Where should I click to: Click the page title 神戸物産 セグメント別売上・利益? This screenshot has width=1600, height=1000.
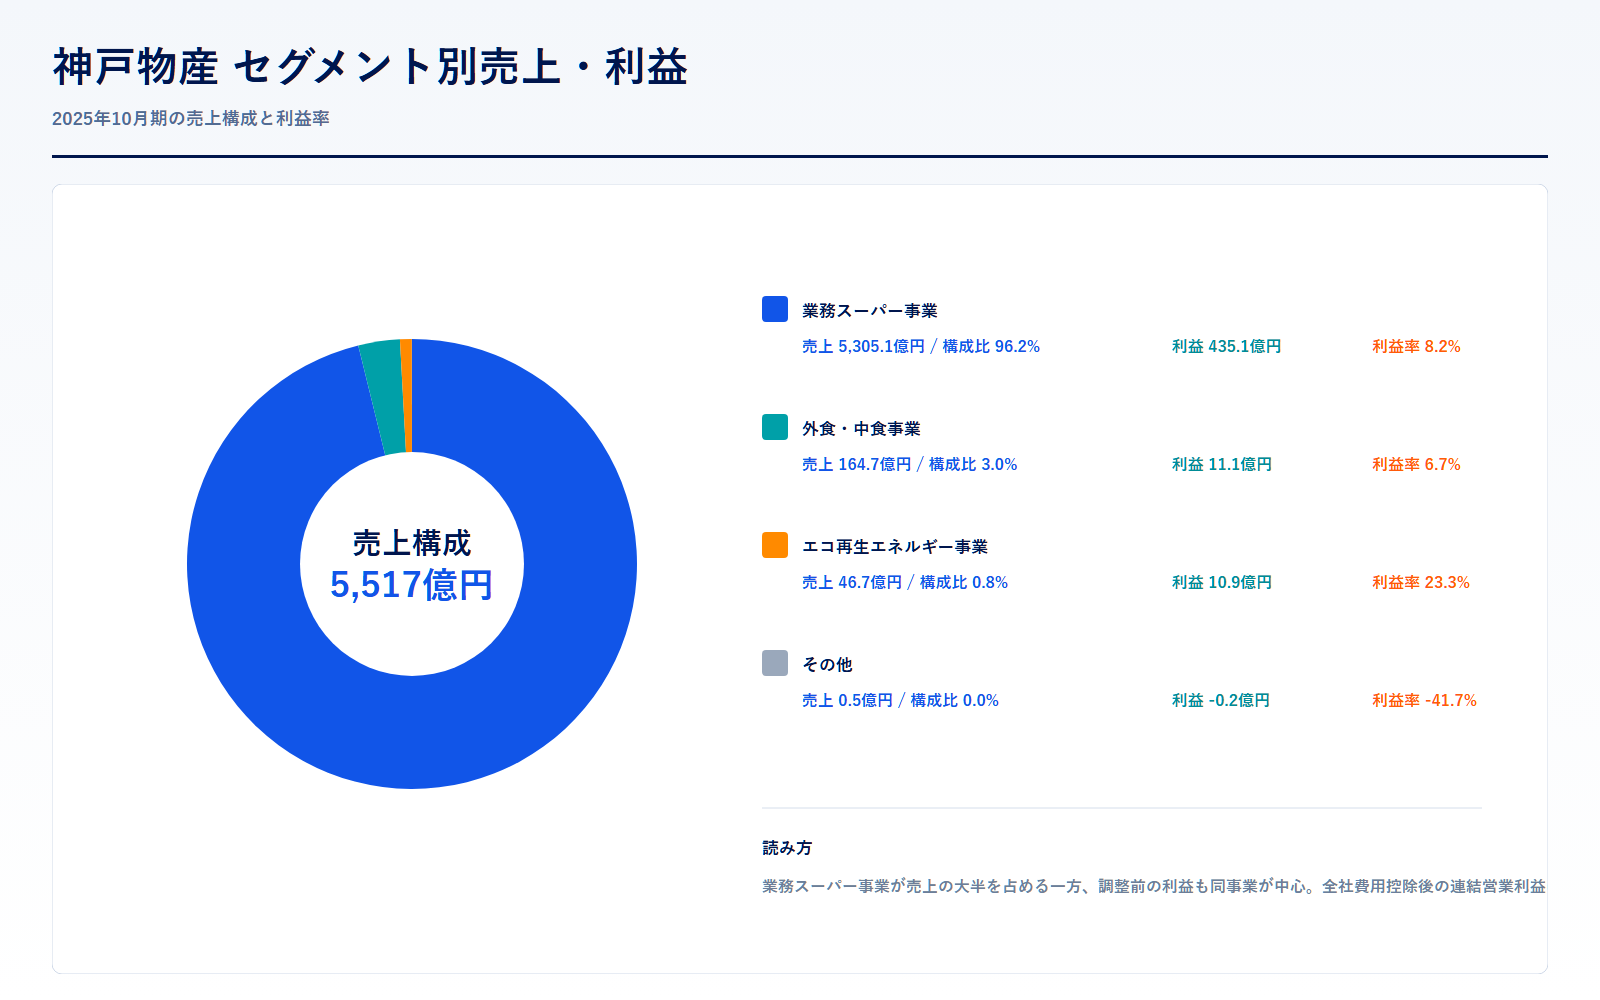coord(370,67)
